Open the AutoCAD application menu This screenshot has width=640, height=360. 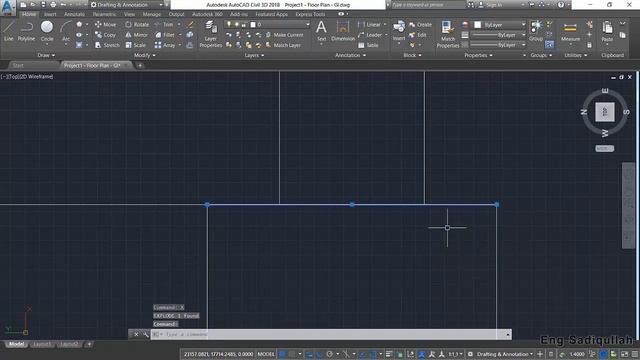(8, 8)
